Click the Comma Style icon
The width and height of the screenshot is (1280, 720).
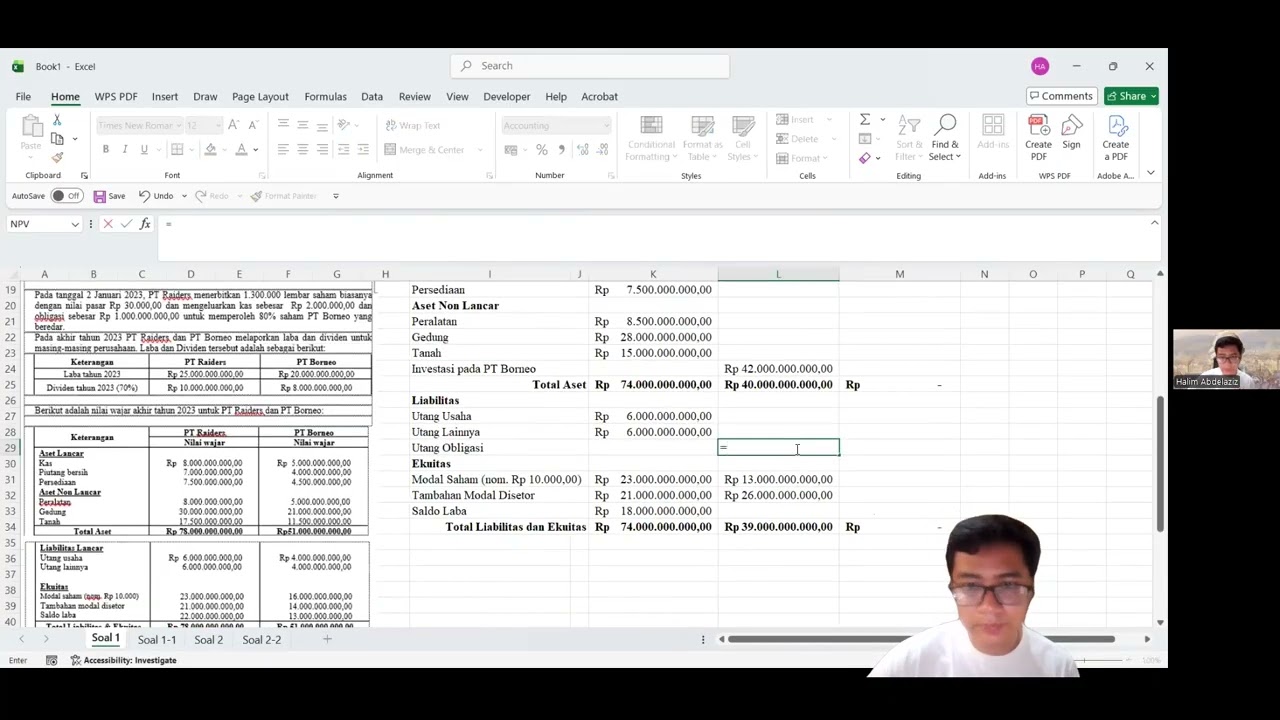pyautogui.click(x=561, y=150)
